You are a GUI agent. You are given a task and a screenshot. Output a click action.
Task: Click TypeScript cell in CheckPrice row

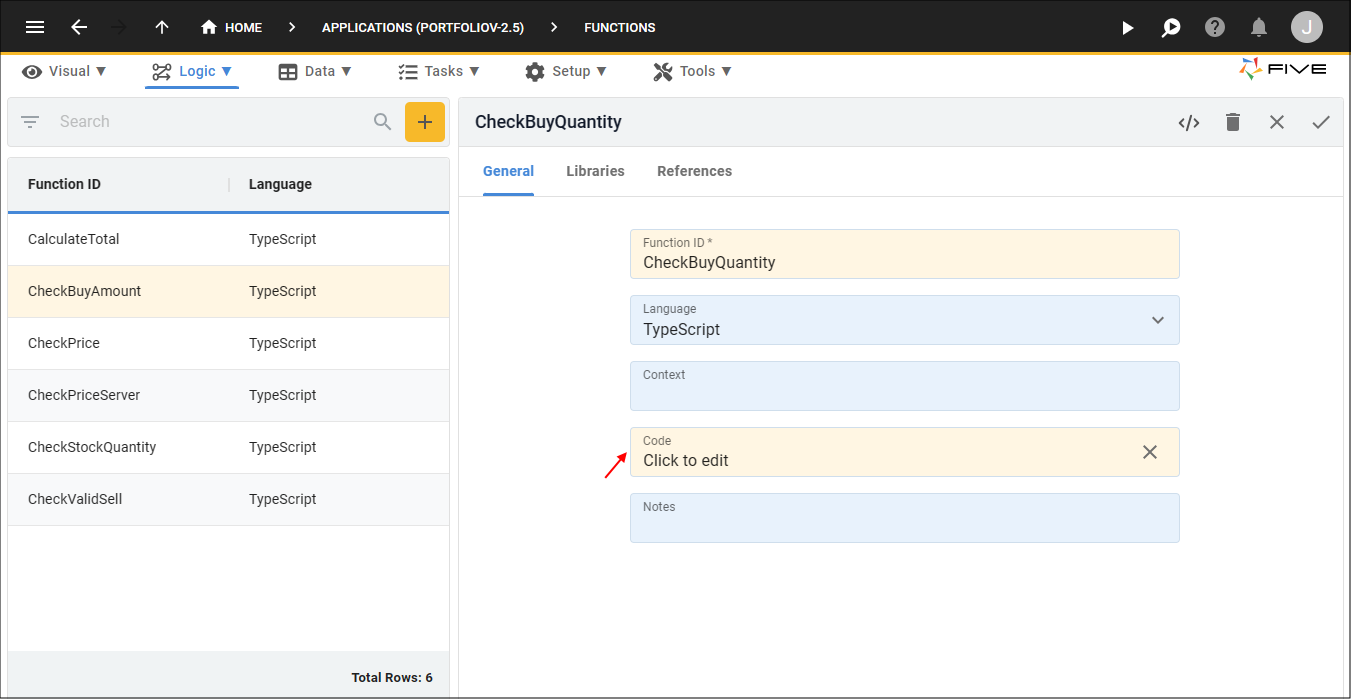(x=283, y=343)
